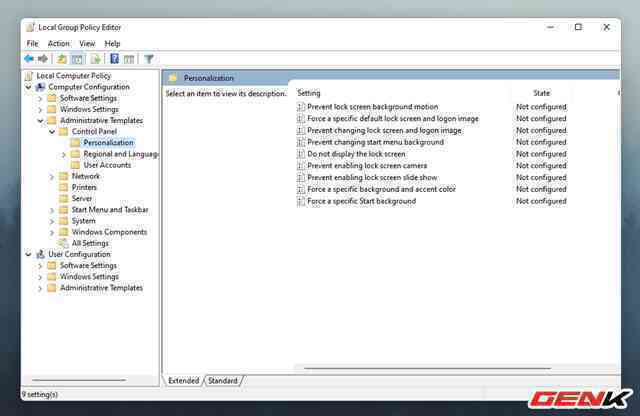Image resolution: width=640 pixels, height=416 pixels.
Task: Click the Server folder icon
Action: [64, 198]
